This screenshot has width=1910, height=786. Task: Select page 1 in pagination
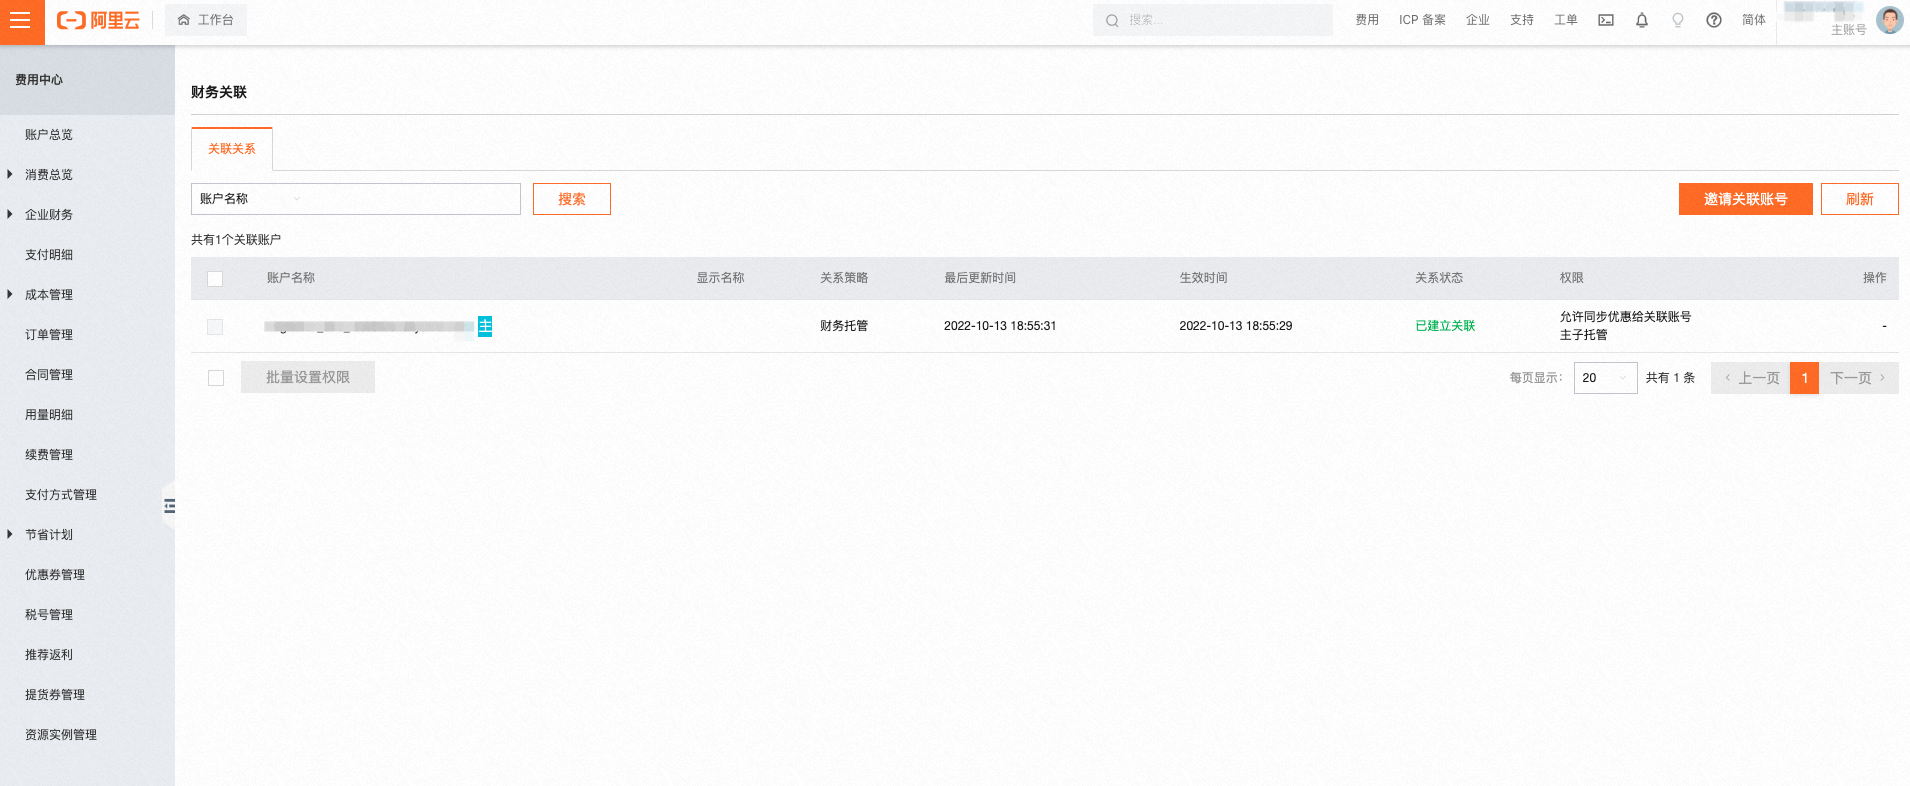click(1805, 378)
